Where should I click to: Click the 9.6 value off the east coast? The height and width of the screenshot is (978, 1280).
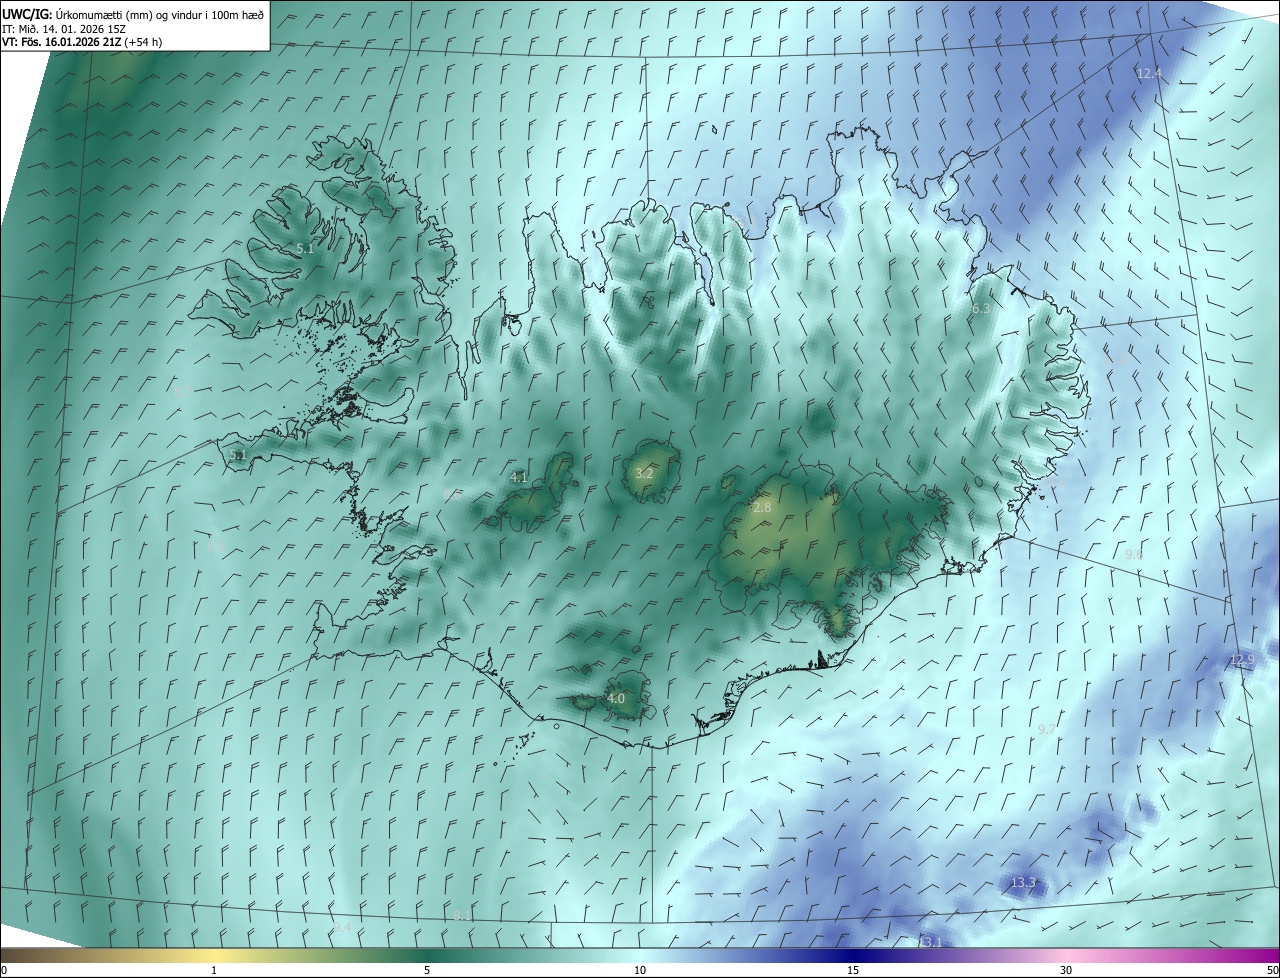pos(1134,554)
